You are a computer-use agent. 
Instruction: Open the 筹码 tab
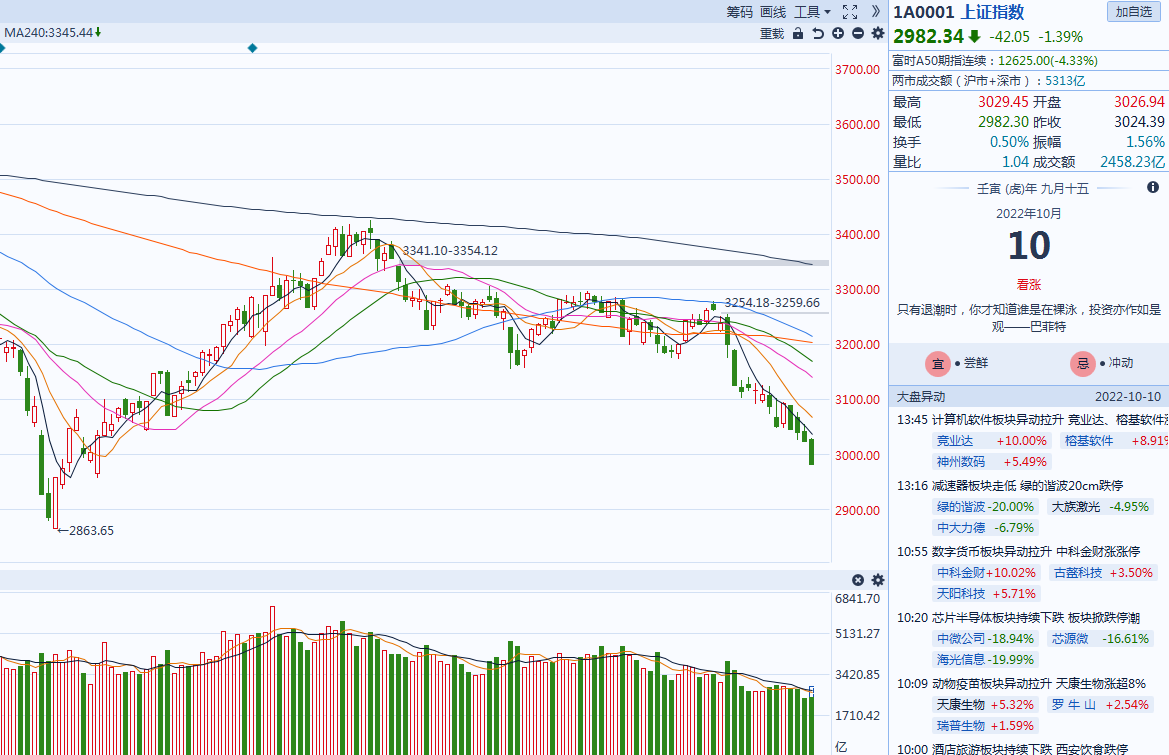tap(740, 12)
